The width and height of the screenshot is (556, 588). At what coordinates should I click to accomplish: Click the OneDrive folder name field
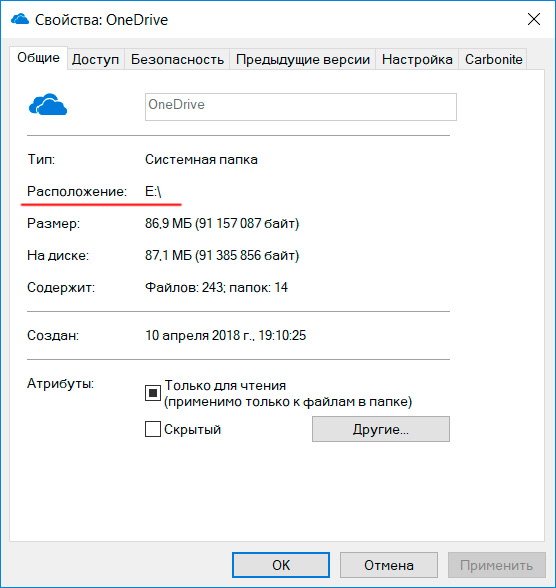coord(301,107)
